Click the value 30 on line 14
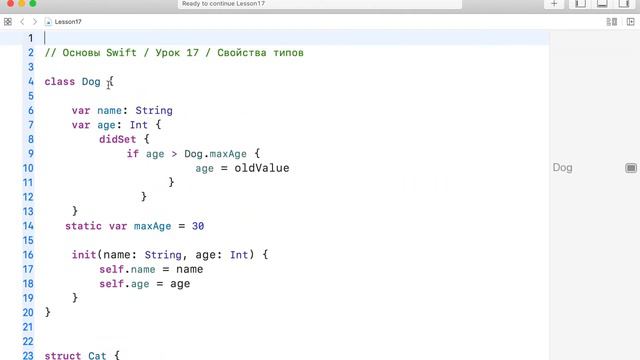 [x=198, y=226]
